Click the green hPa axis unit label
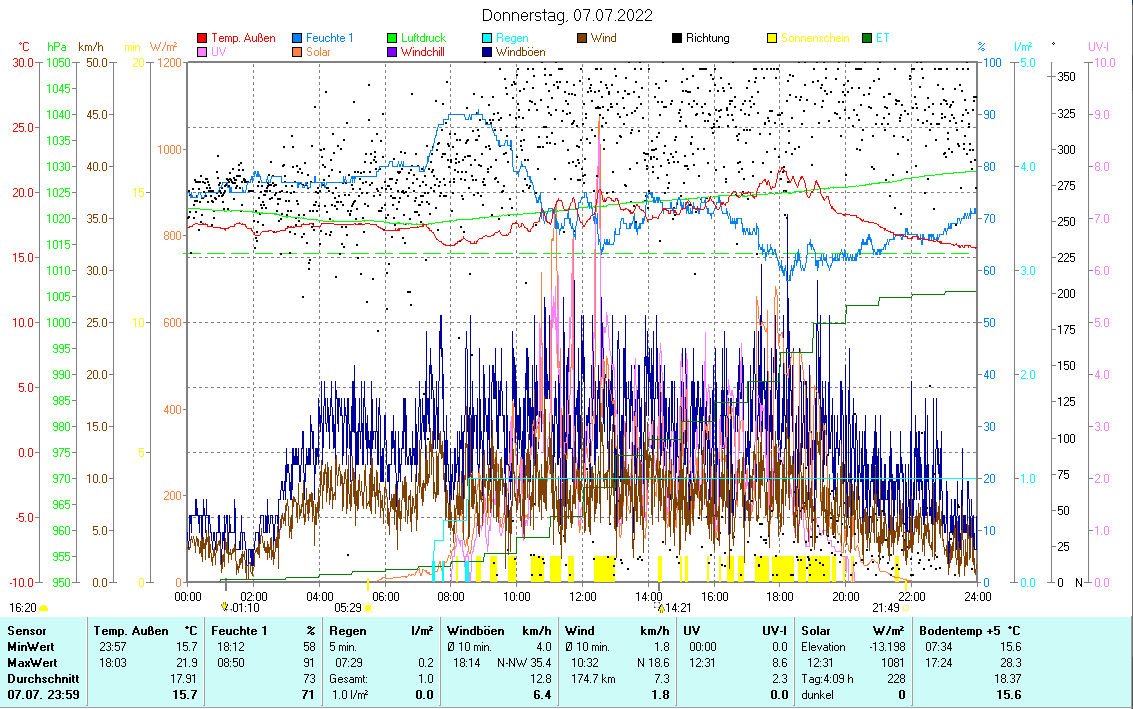Viewport: 1133px width, 709px height. tap(56, 47)
